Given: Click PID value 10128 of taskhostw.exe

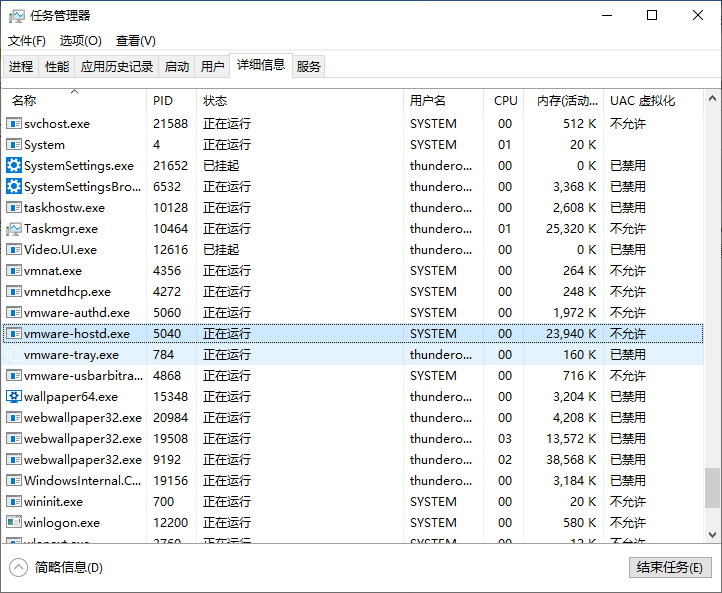Looking at the screenshot, I should pos(170,208).
